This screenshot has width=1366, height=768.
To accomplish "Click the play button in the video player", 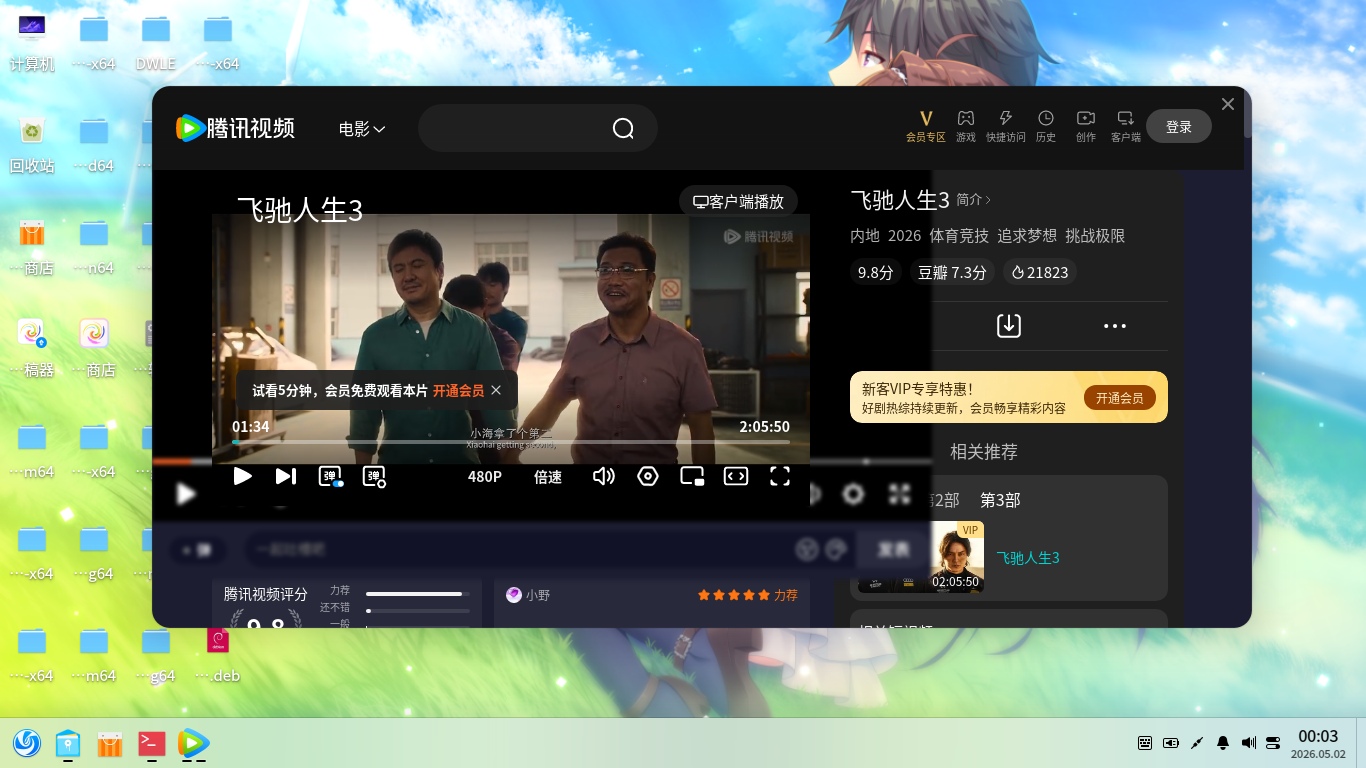I will point(242,476).
